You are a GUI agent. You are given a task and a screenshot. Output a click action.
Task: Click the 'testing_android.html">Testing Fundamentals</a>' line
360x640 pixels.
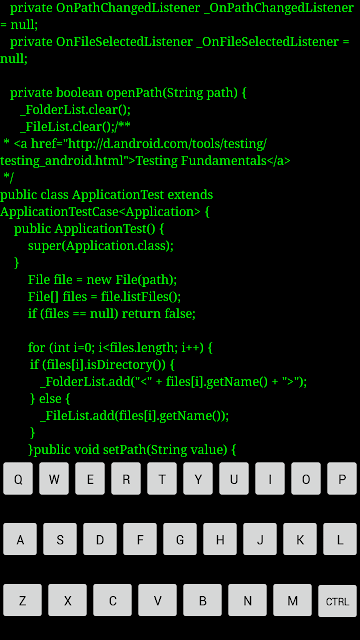coord(145,161)
